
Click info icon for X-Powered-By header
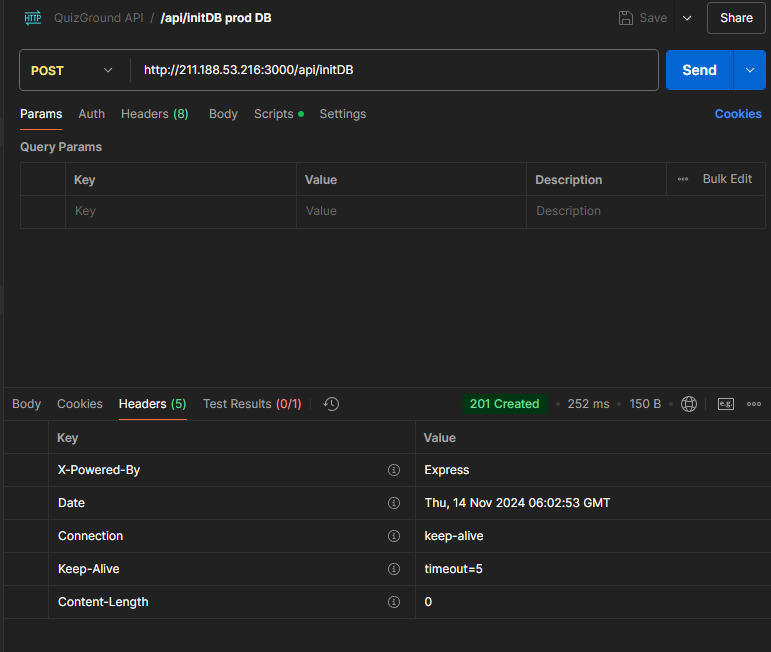tap(394, 470)
